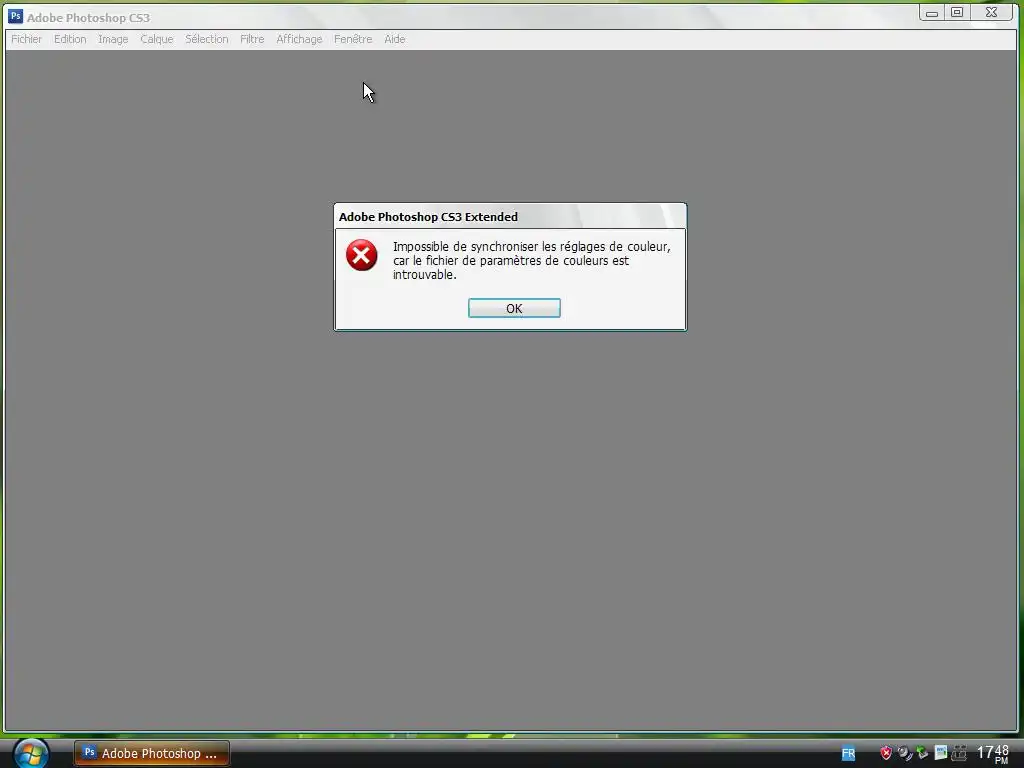Open the Windows Start orb
1024x768 pixels.
[31, 754]
